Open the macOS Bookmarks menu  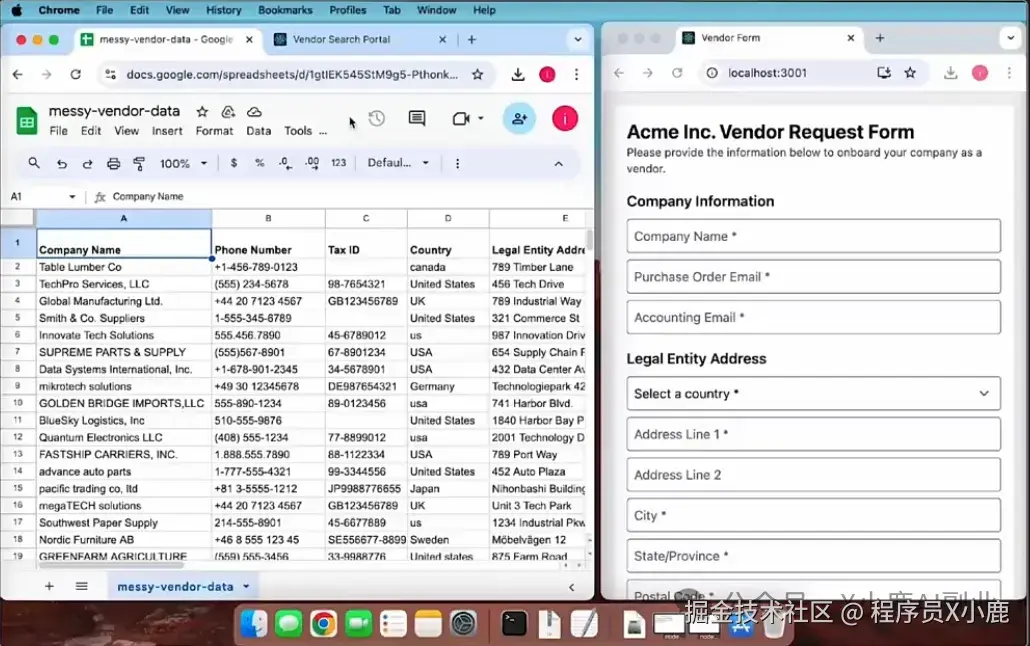coord(285,10)
